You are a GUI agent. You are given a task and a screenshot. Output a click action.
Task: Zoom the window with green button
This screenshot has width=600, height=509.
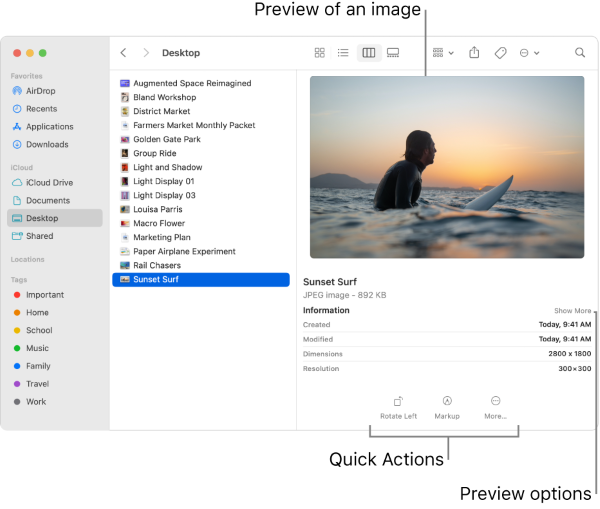(x=43, y=53)
